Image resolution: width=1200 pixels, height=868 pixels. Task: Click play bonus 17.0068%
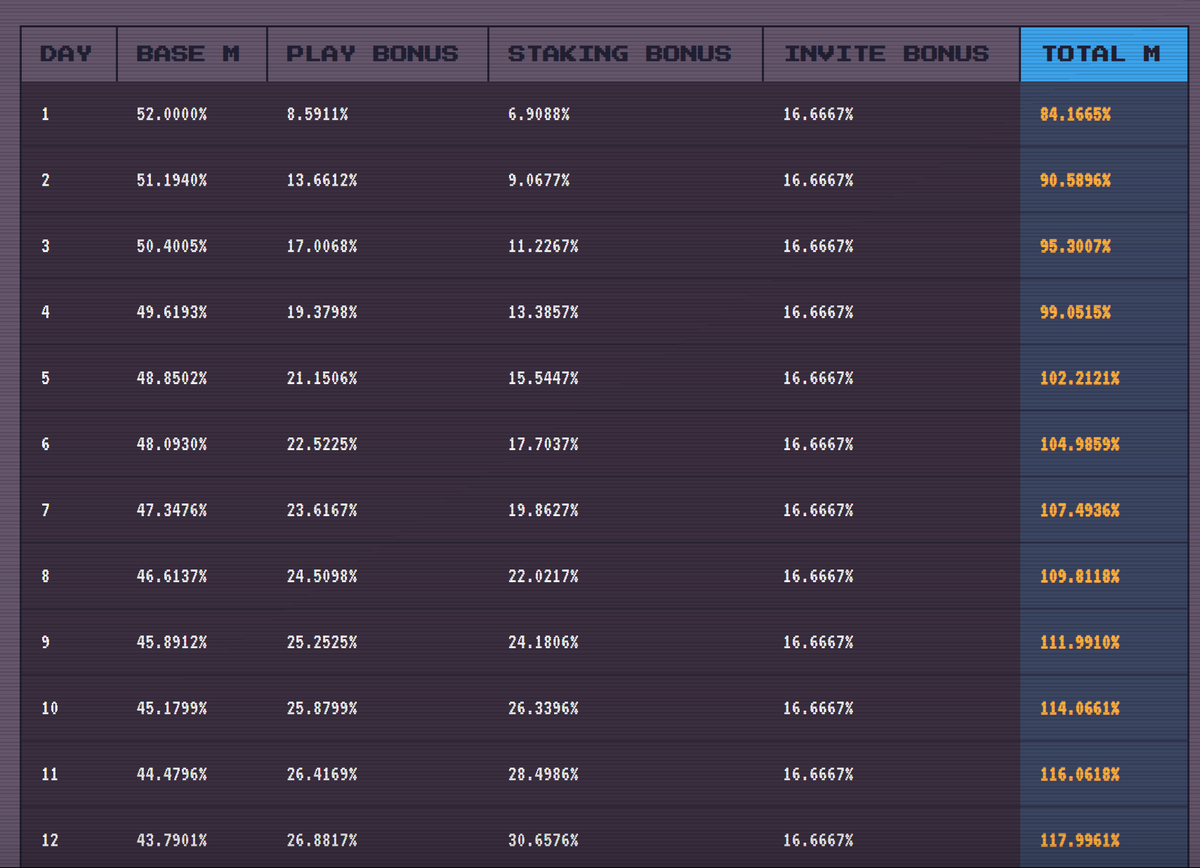point(322,247)
